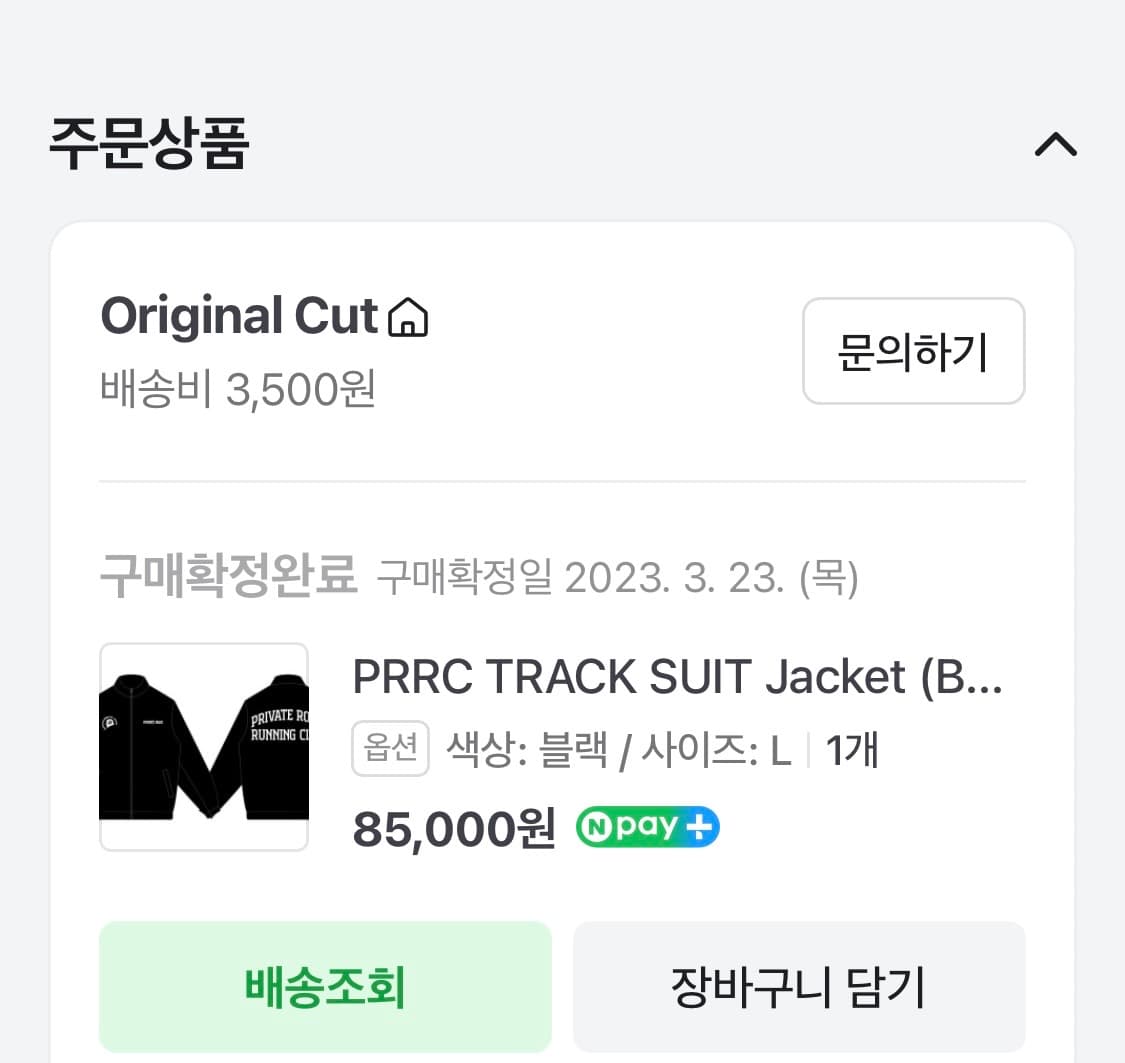1125x1063 pixels.
Task: Click the 85,000원 price text
Action: point(452,828)
